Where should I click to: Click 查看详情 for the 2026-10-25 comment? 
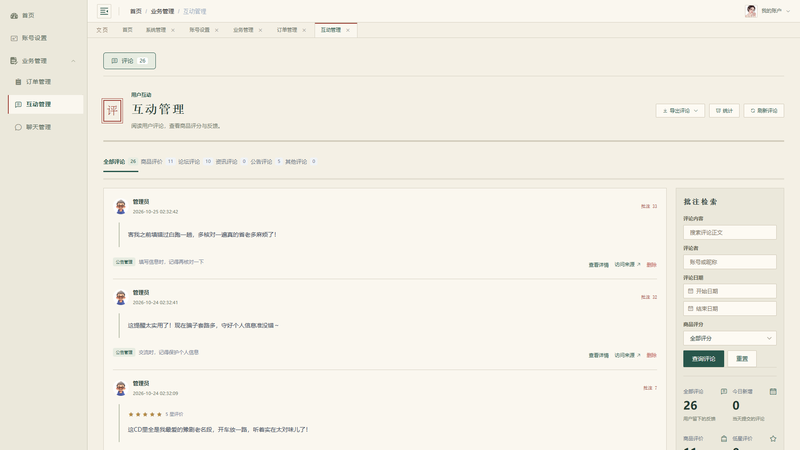point(598,265)
